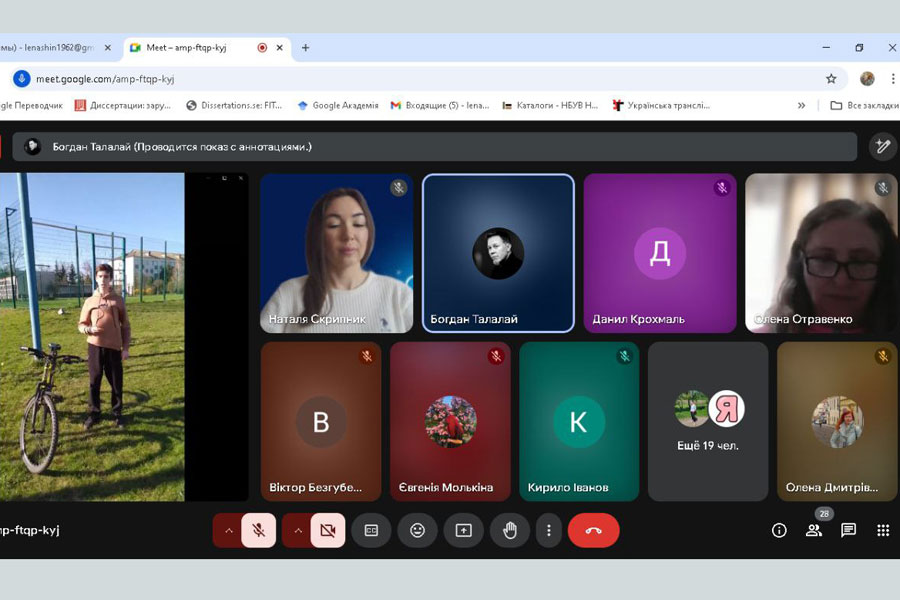Open the Українська транслі... bookmark

[x=661, y=105]
